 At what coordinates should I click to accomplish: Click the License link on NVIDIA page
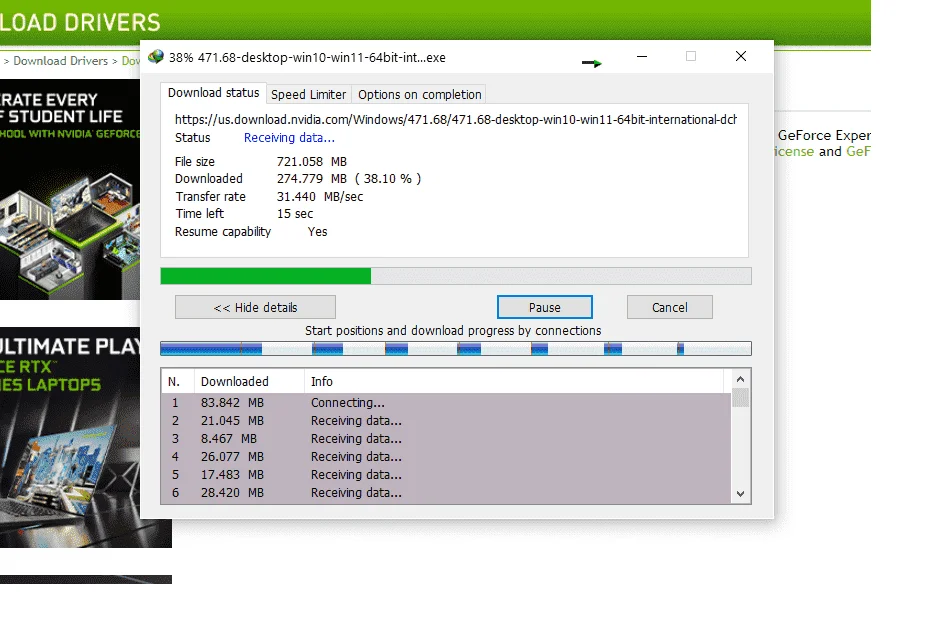click(794, 152)
